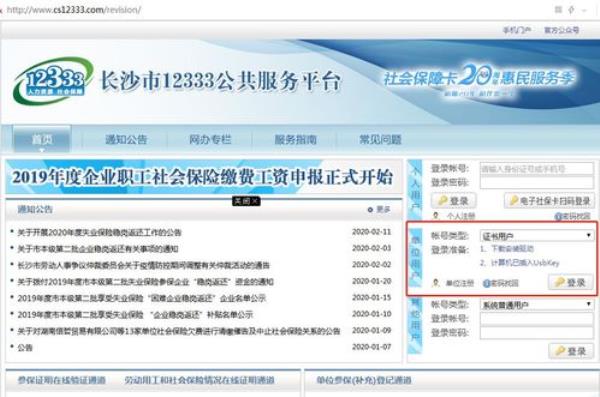This screenshot has width=600, height=397.
Task: Open the 2020年度失业保险稳岗返还工作 notice
Action: (x=99, y=232)
